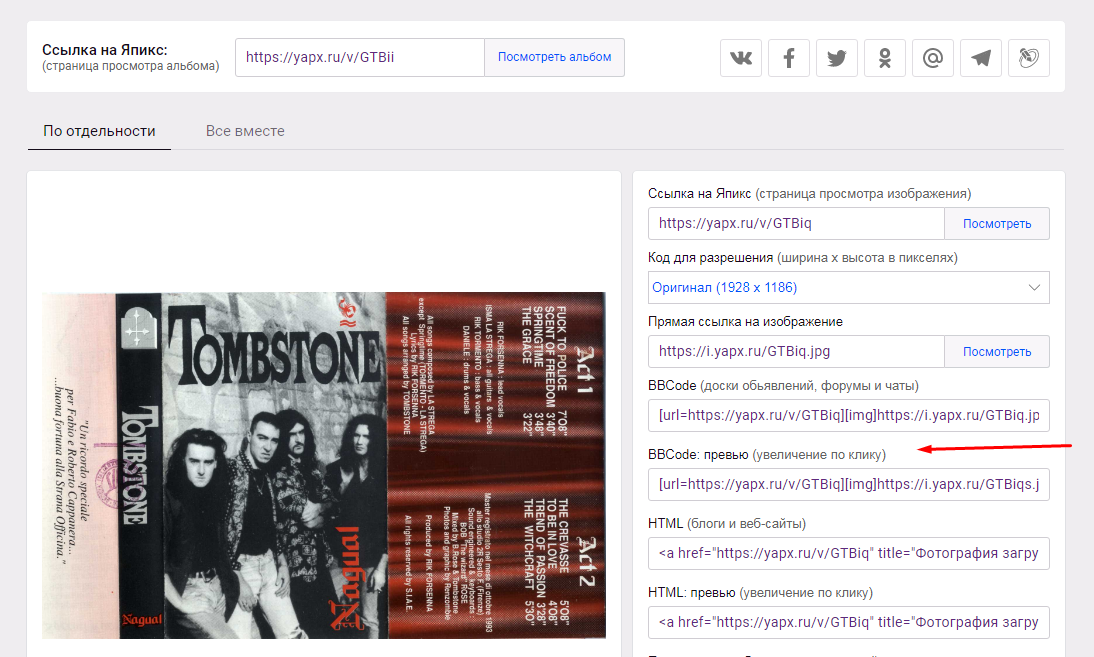Click 'Посмотреть альбом' button
The height and width of the screenshot is (657, 1094).
pos(555,57)
